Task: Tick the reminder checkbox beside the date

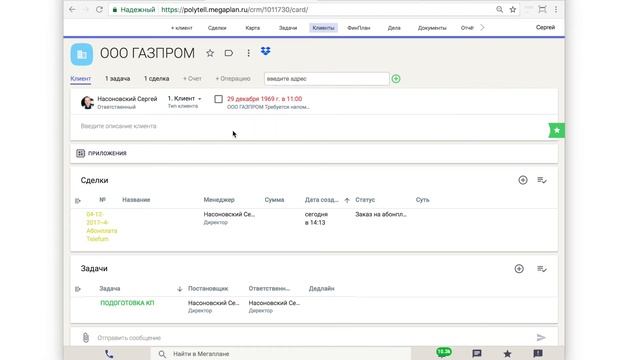Action: [218, 99]
